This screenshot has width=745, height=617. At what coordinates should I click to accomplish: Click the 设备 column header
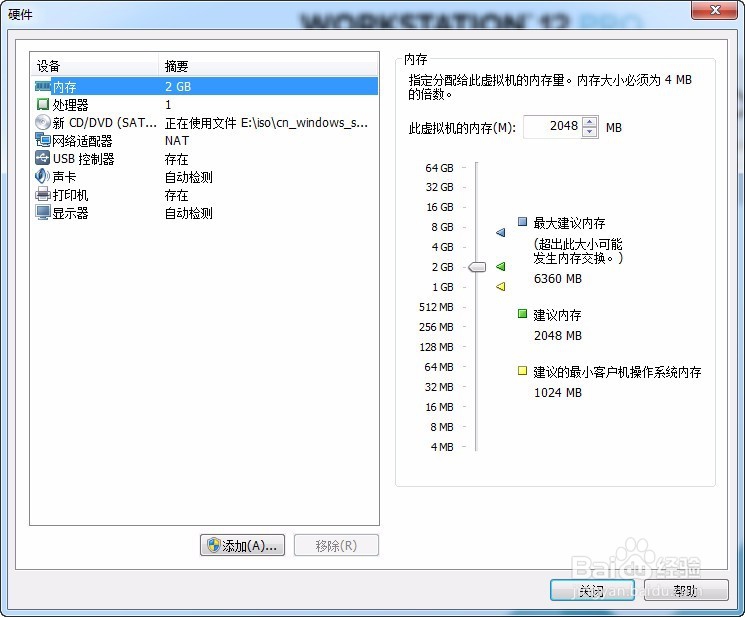click(x=95, y=66)
